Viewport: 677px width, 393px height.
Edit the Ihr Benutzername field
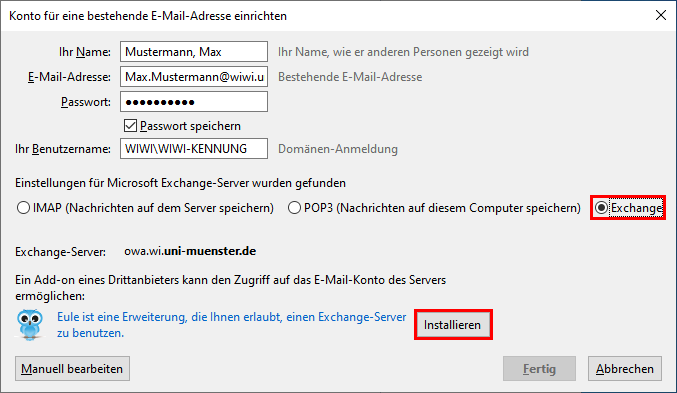click(x=194, y=149)
